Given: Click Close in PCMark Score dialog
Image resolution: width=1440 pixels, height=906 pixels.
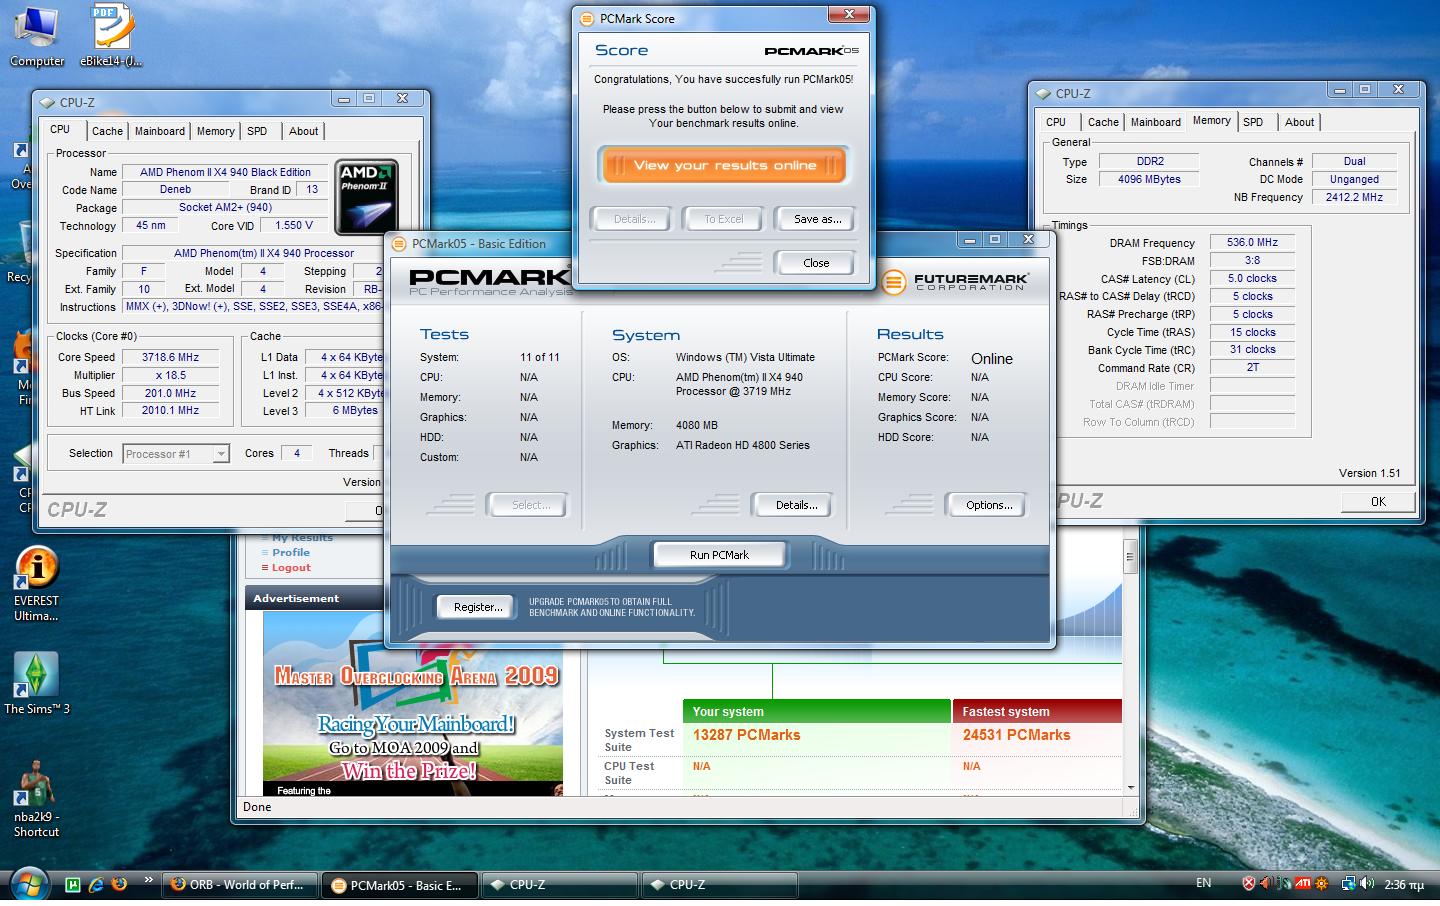Looking at the screenshot, I should (816, 263).
